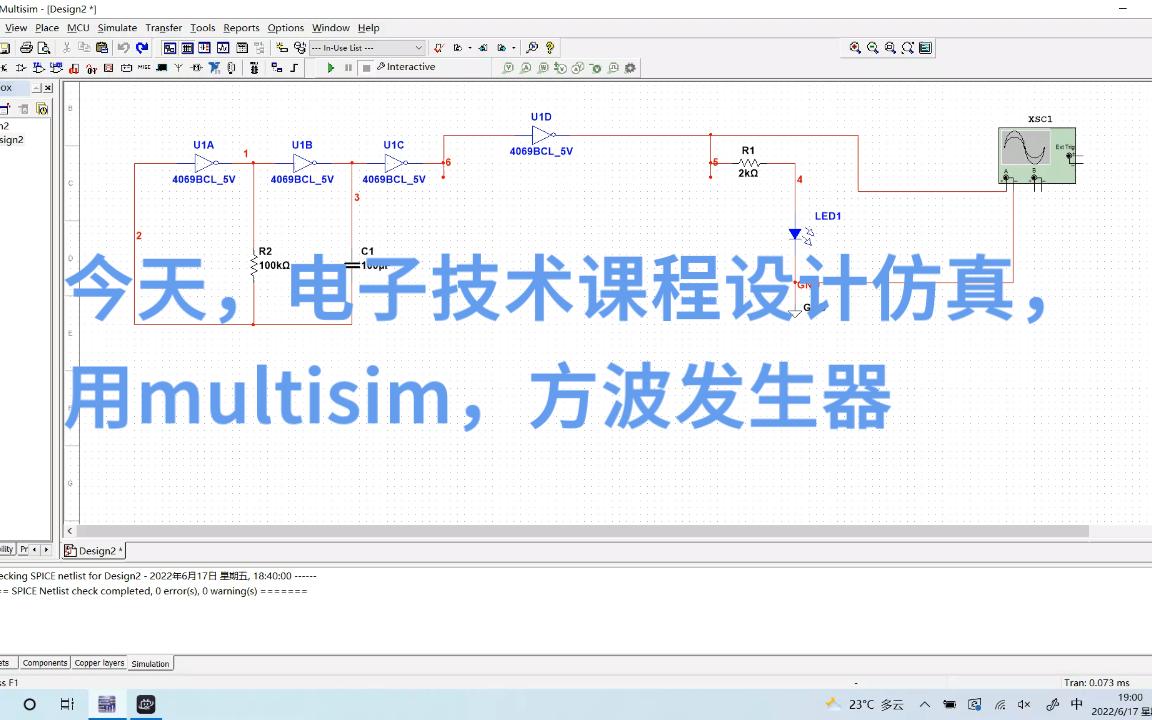This screenshot has height=720, width=1152.
Task: Switch to the Components tab
Action: click(x=45, y=663)
